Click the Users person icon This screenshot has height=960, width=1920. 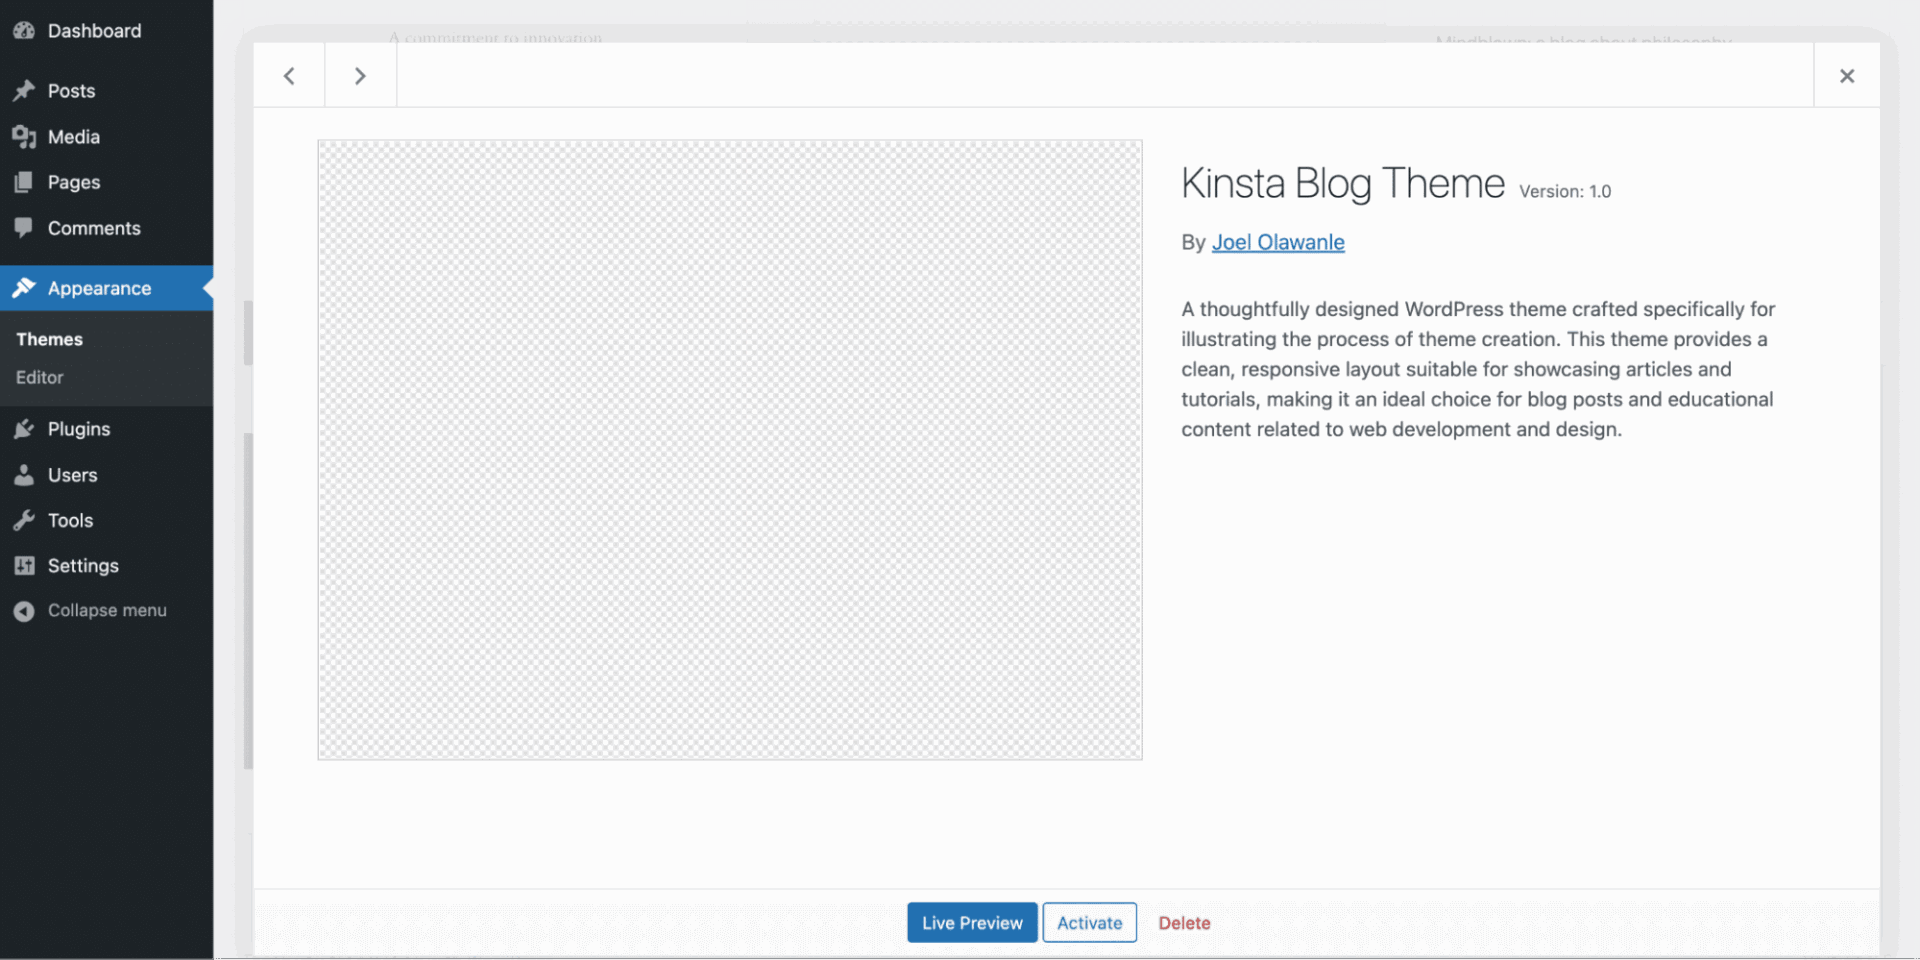(x=24, y=475)
